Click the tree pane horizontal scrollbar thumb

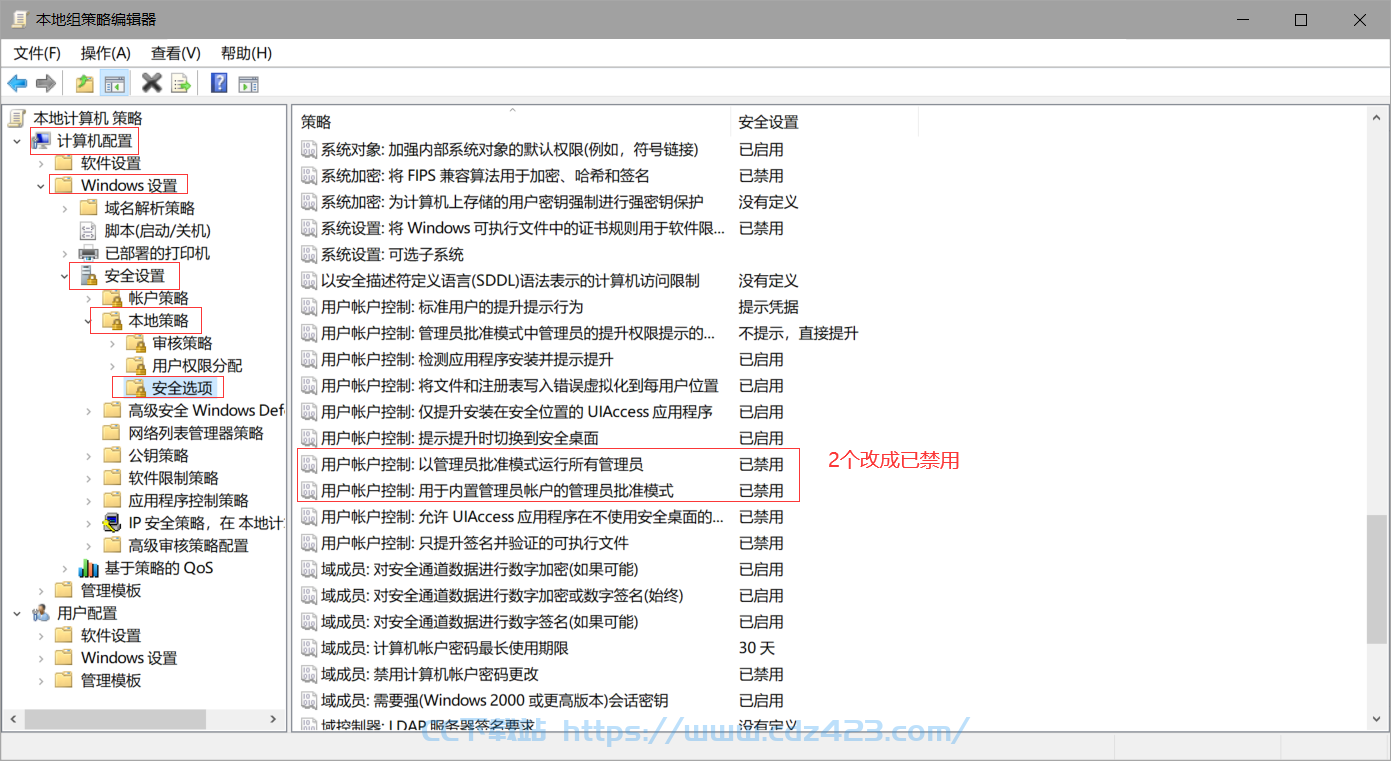coord(115,719)
